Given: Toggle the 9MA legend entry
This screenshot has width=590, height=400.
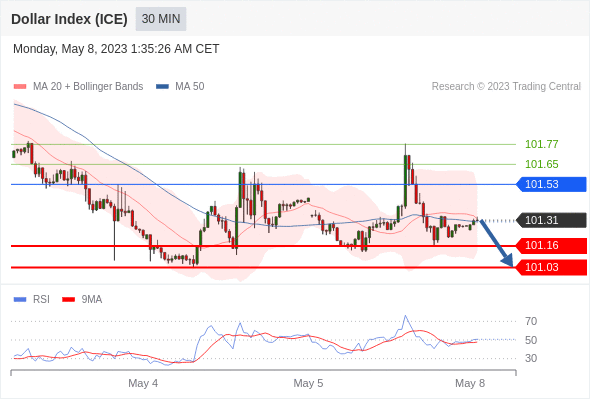Looking at the screenshot, I should pos(82,300).
